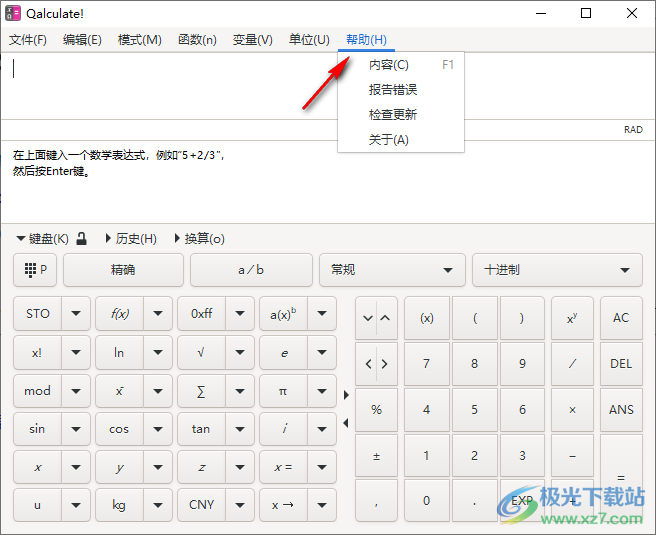Insert the pi constant key
The image size is (656, 535).
(x=283, y=391)
